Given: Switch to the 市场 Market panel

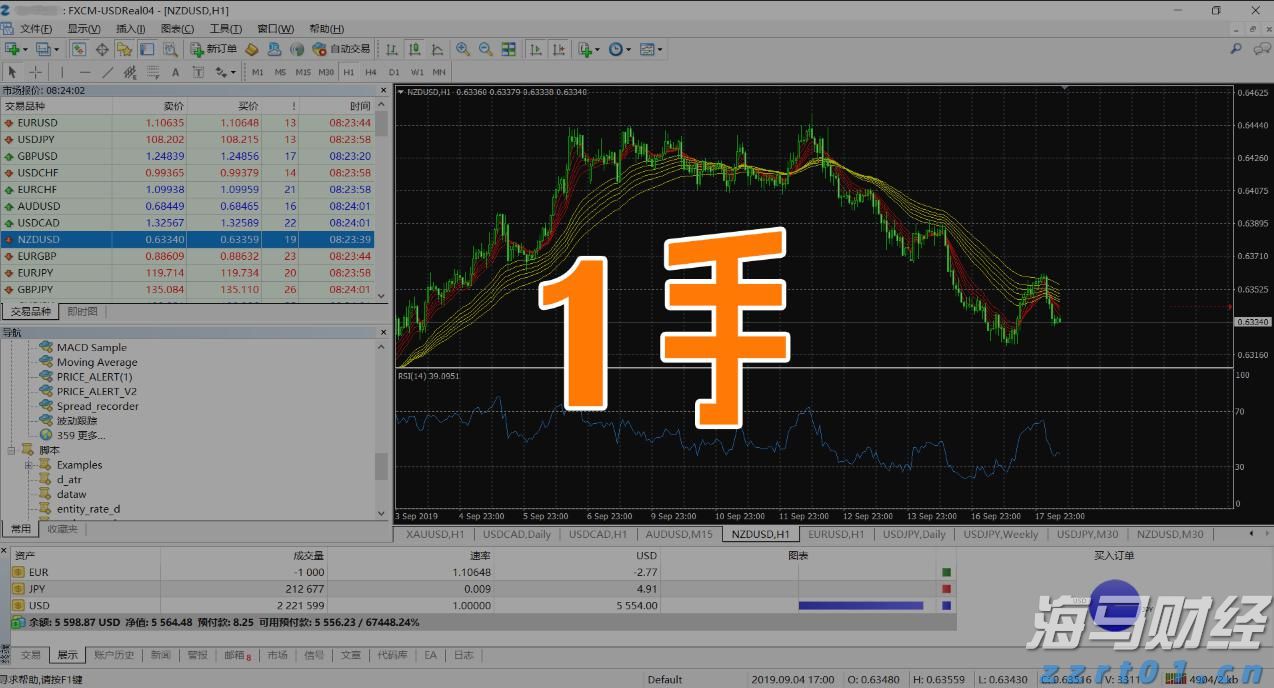Looking at the screenshot, I should [277, 655].
